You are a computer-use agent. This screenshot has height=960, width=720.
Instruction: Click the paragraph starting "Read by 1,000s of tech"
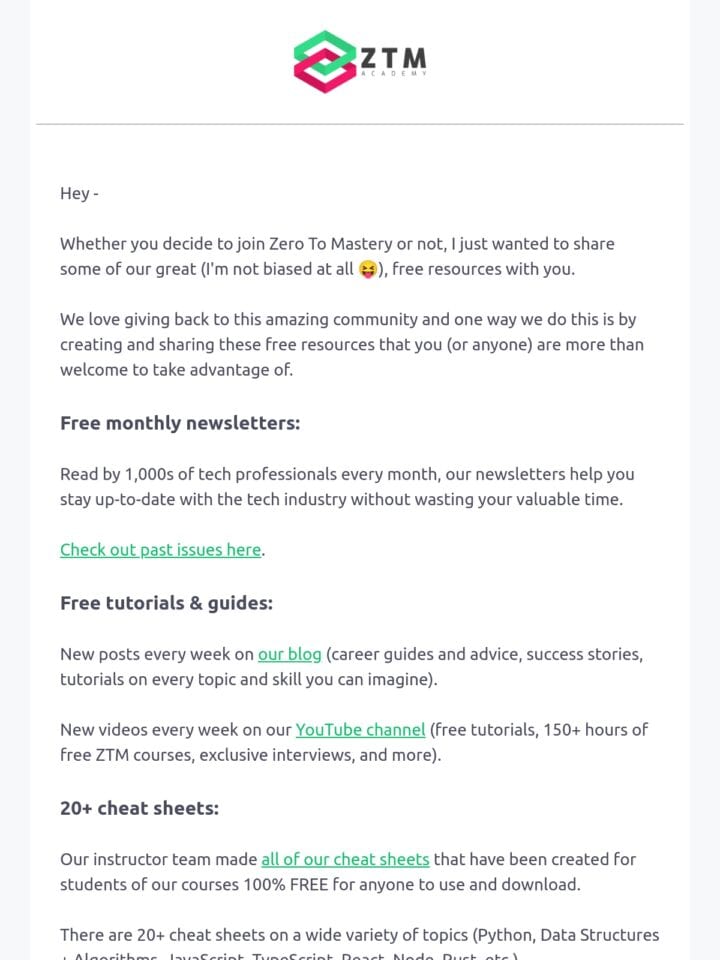[347, 487]
